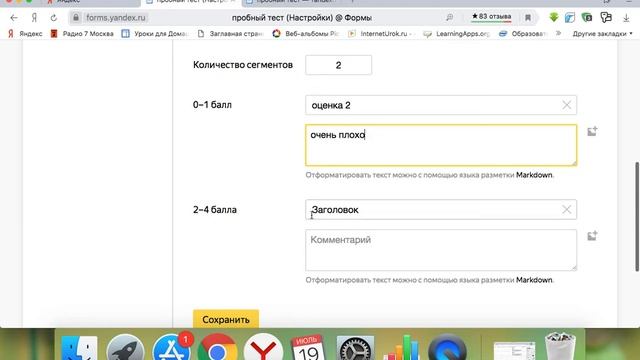
Task: Open browser downloads arrow icon
Action: pyautogui.click(x=626, y=18)
